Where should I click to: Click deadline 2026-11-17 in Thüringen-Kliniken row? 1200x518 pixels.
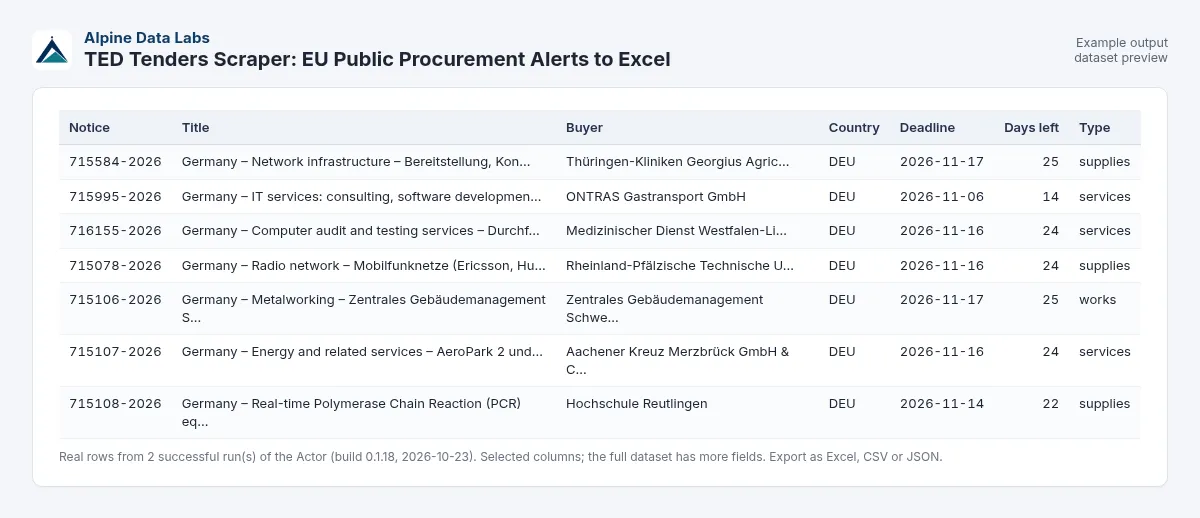point(942,162)
